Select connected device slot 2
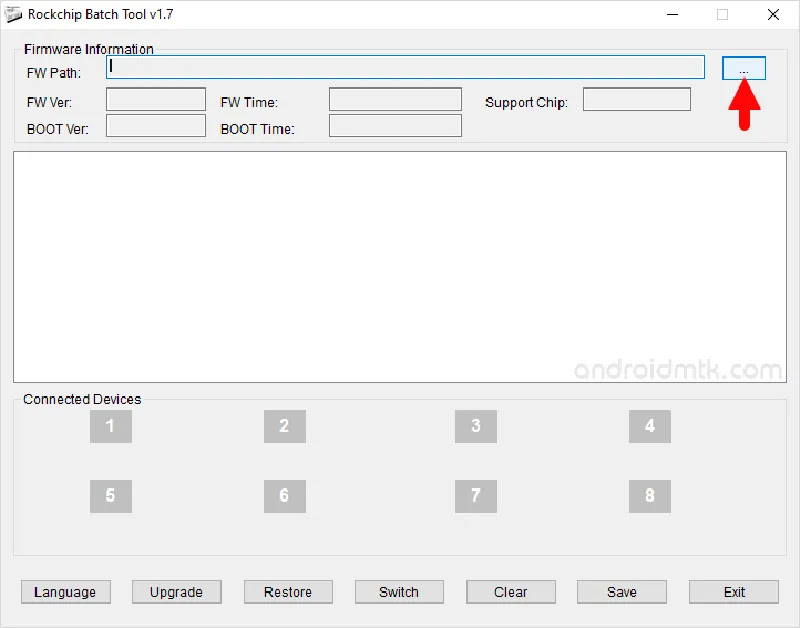This screenshot has height=628, width=800. click(285, 426)
